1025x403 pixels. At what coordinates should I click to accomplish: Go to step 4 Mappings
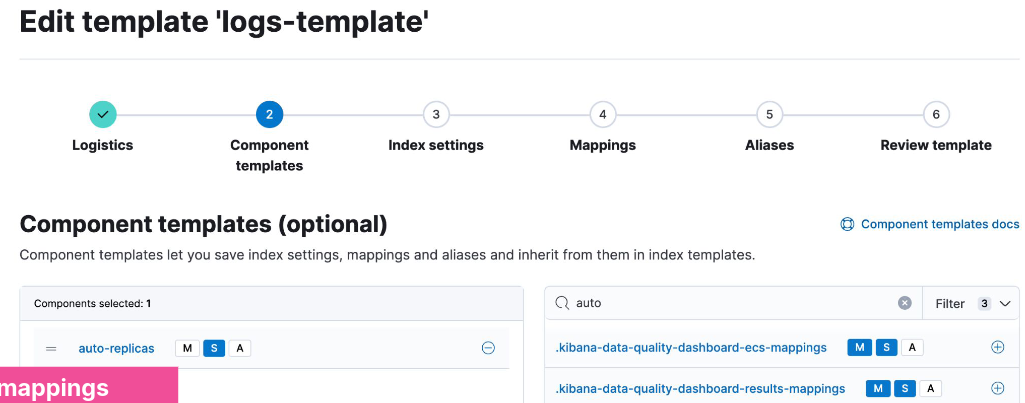coord(603,115)
